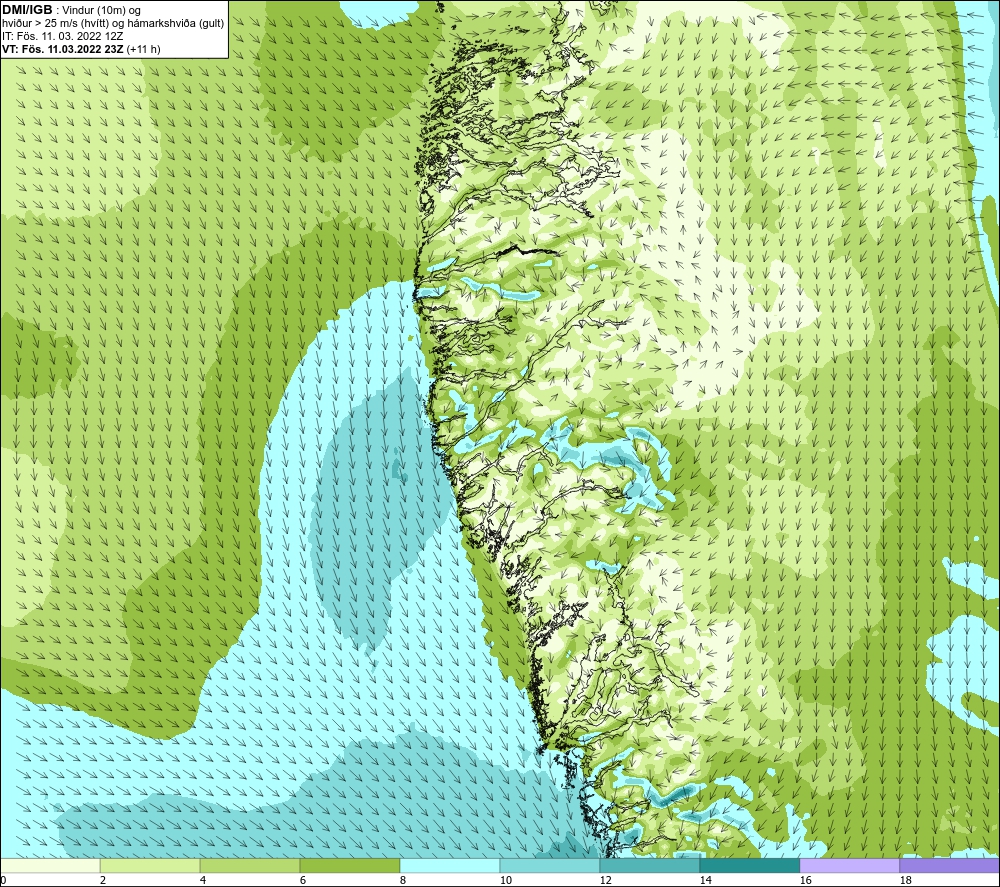Click the scale label "4"
This screenshot has height=887, width=1000.
point(203,881)
